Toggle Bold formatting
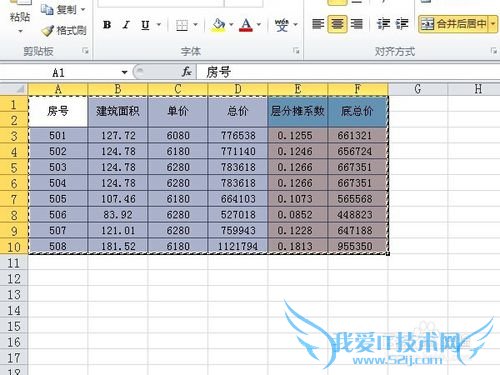The image size is (500, 375). coord(107,25)
